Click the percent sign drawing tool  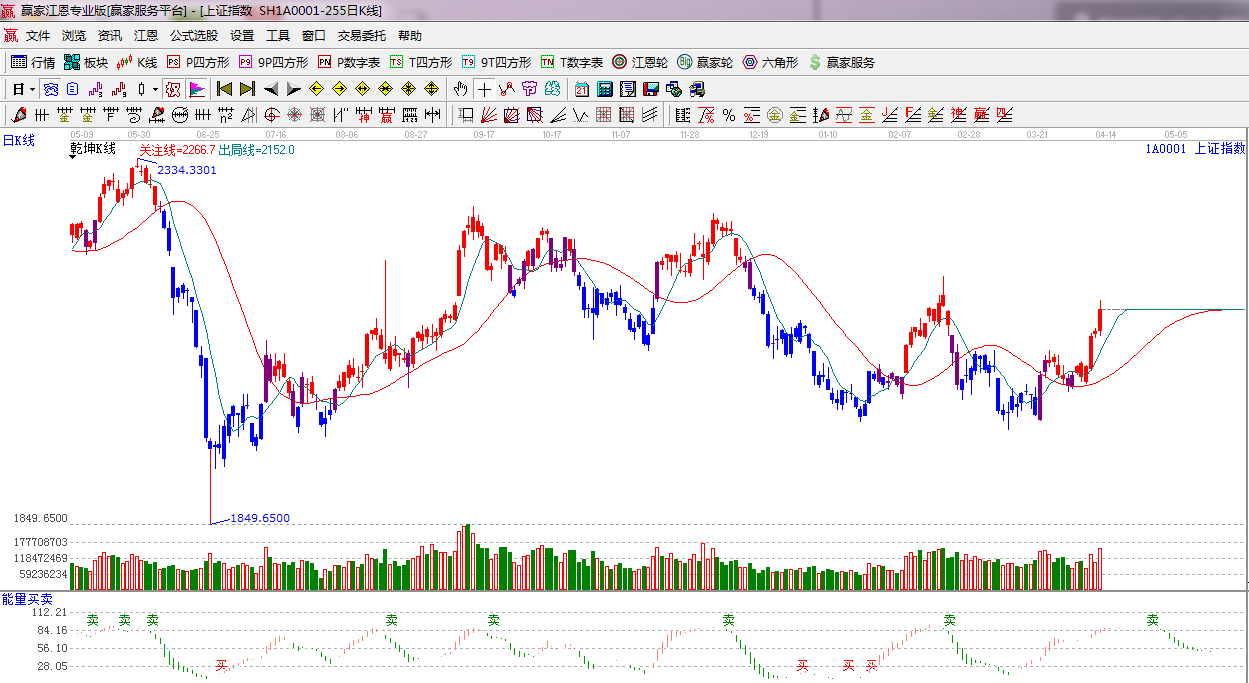tap(728, 115)
